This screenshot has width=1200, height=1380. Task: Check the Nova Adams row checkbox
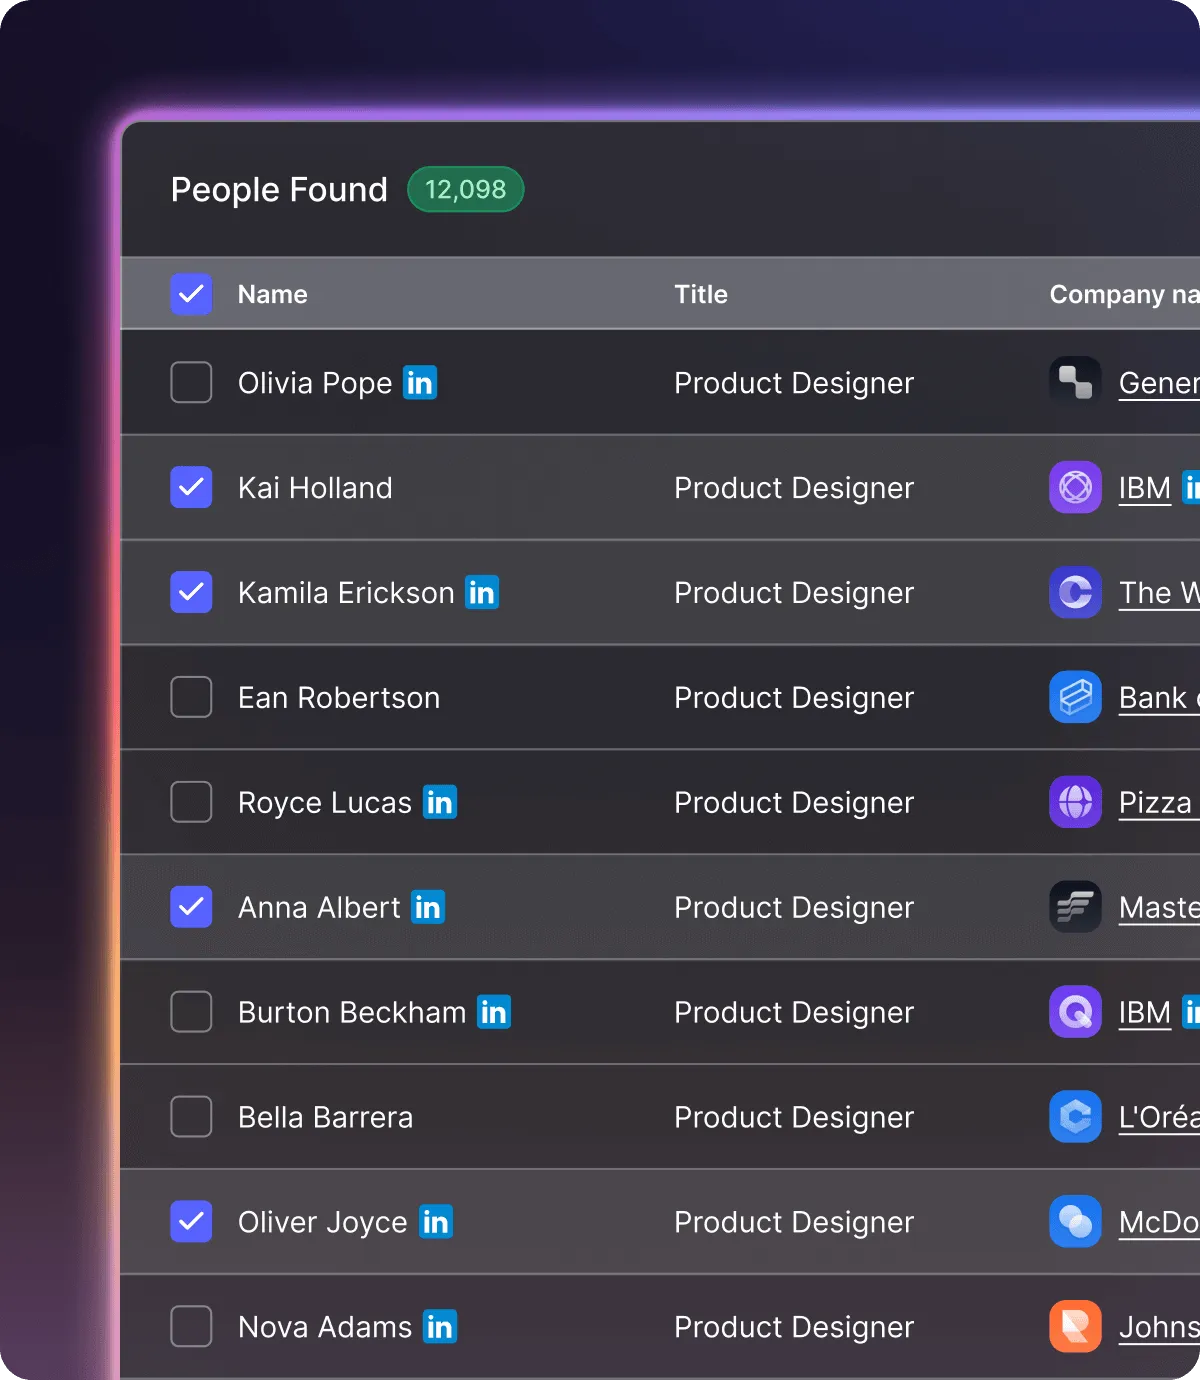(x=191, y=1327)
